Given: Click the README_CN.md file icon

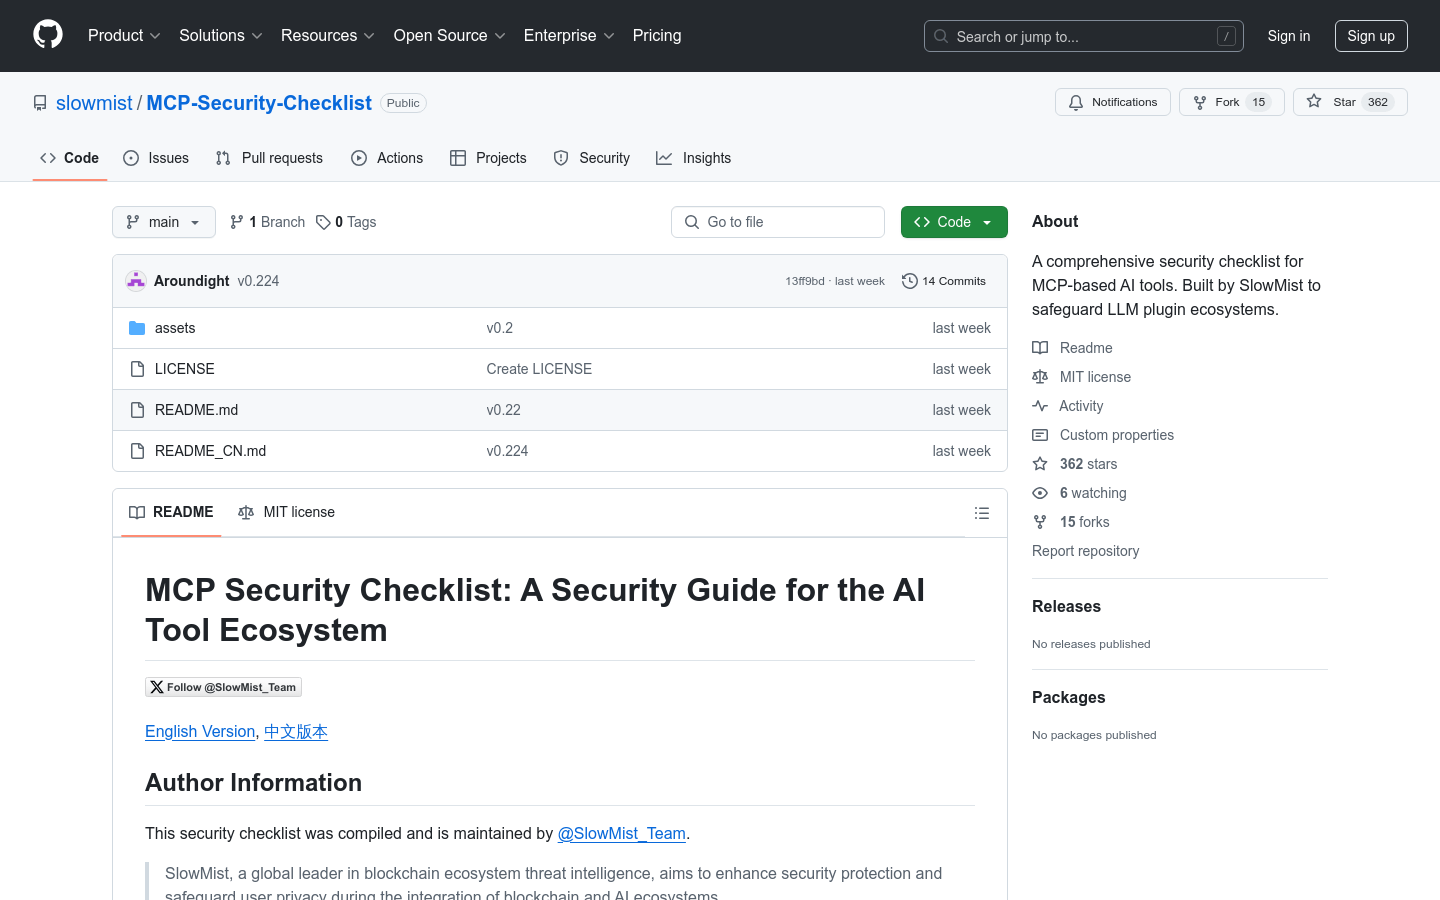Looking at the screenshot, I should click(x=137, y=451).
